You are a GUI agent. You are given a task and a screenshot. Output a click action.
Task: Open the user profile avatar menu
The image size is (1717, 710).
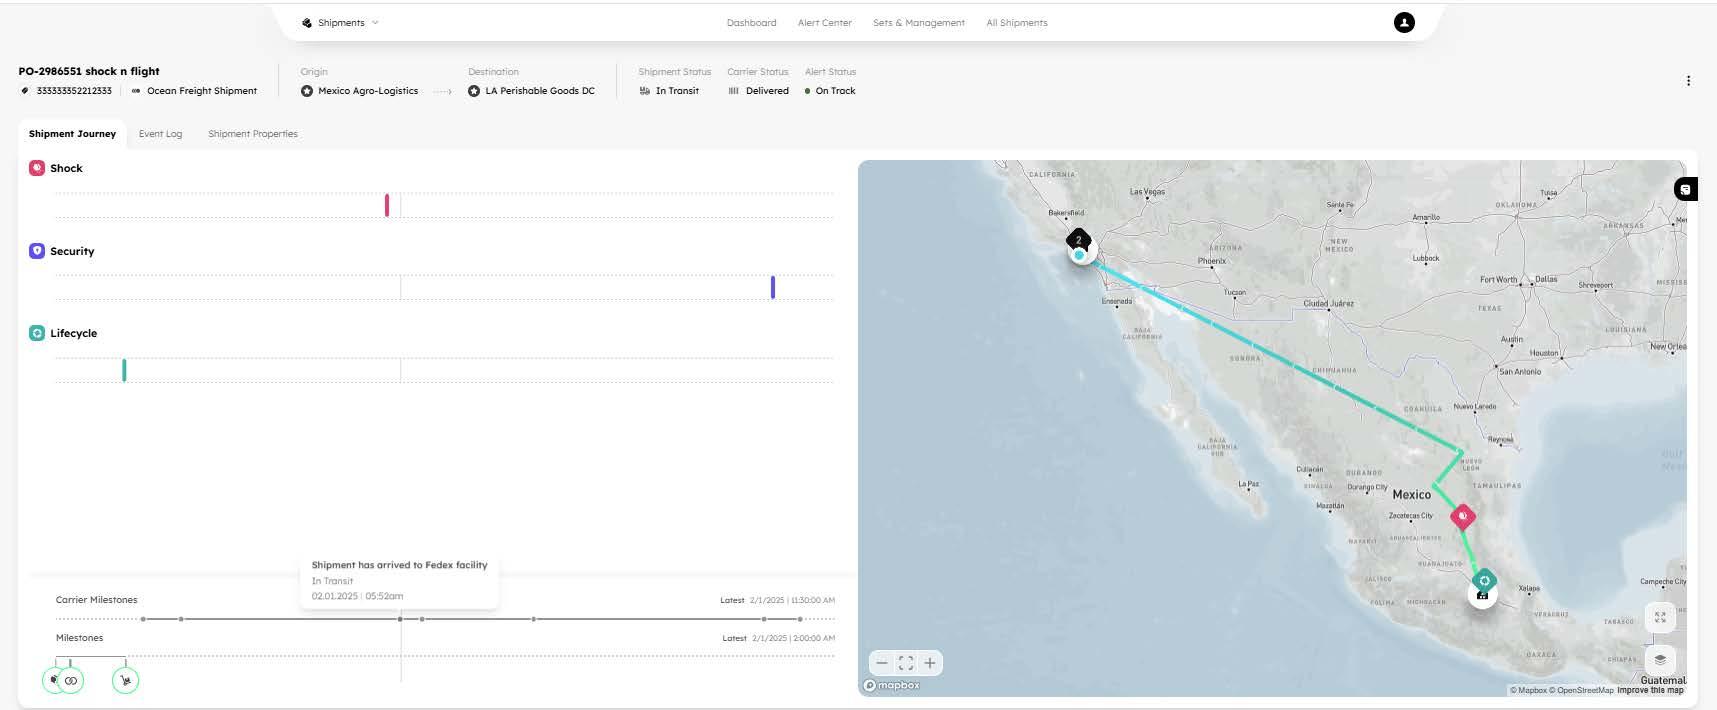[1404, 22]
